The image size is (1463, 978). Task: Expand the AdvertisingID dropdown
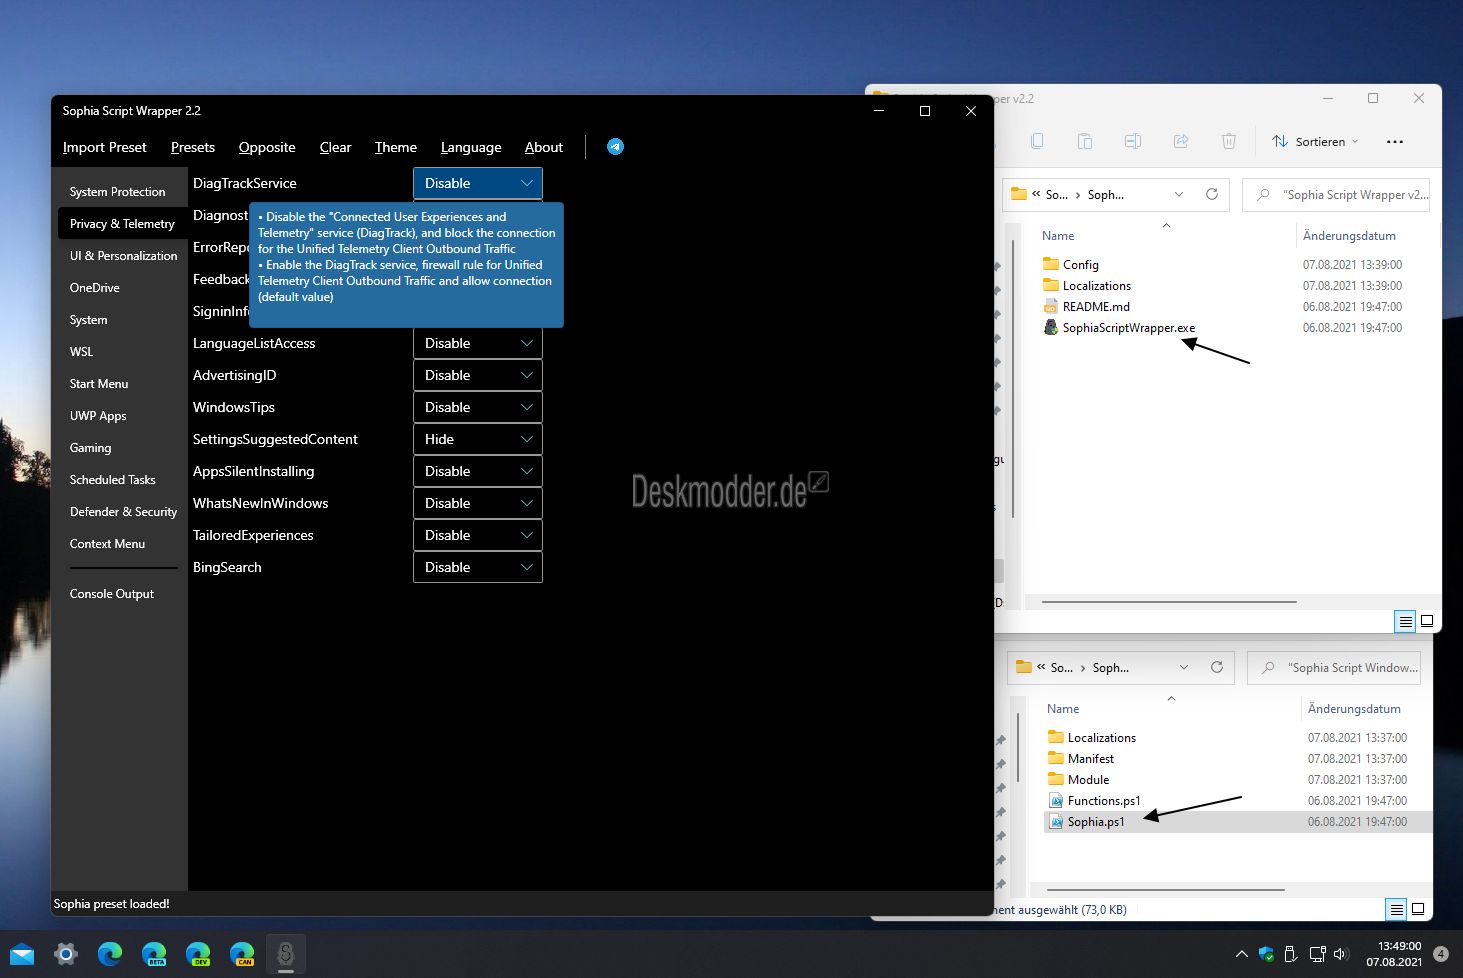(478, 375)
